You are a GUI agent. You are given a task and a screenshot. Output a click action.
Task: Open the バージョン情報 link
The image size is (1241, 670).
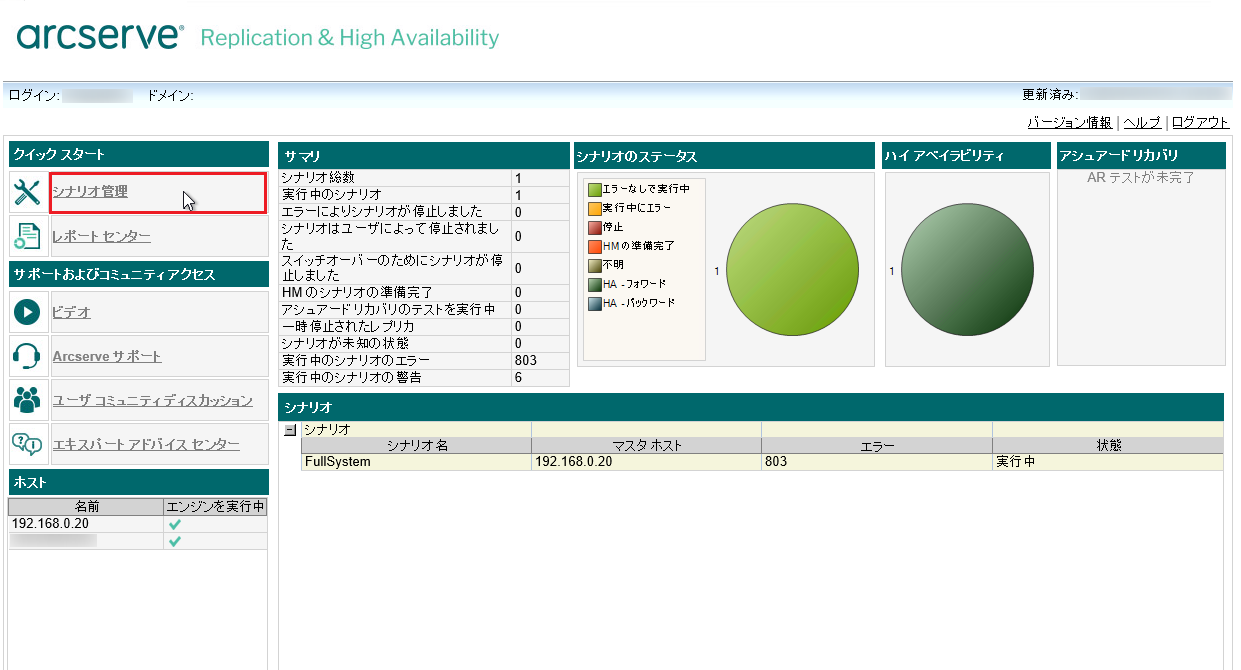coord(1069,122)
